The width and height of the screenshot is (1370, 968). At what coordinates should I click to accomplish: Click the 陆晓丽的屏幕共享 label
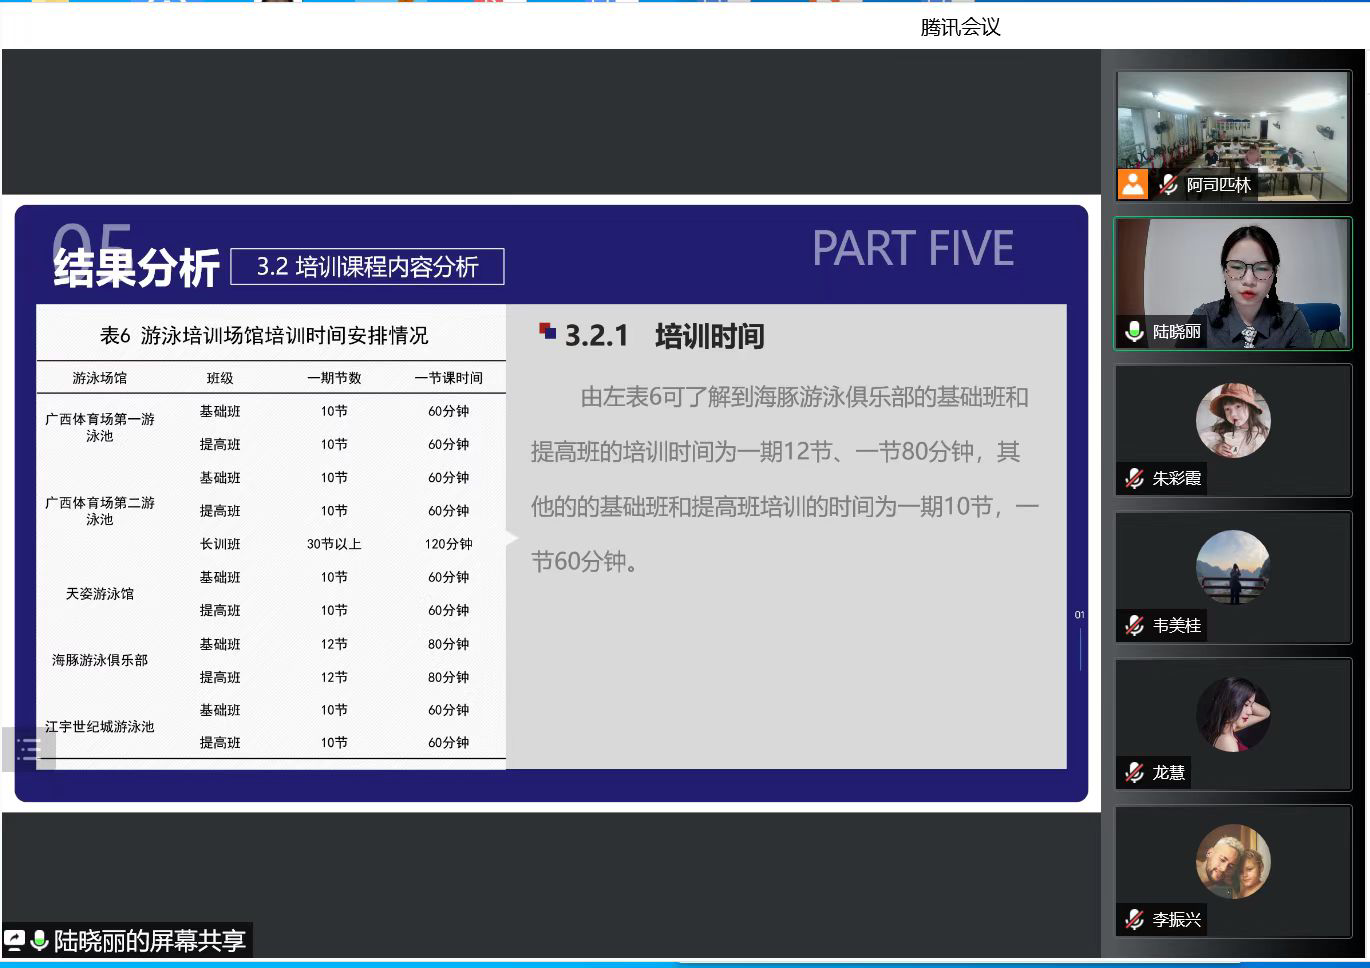[x=149, y=941]
